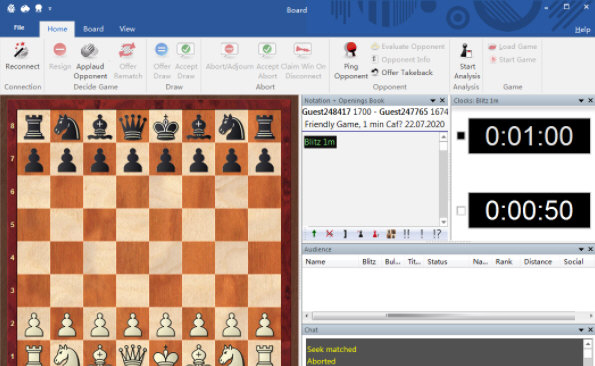Click Start Game in ribbon
595x366 pixels.
click(513, 60)
